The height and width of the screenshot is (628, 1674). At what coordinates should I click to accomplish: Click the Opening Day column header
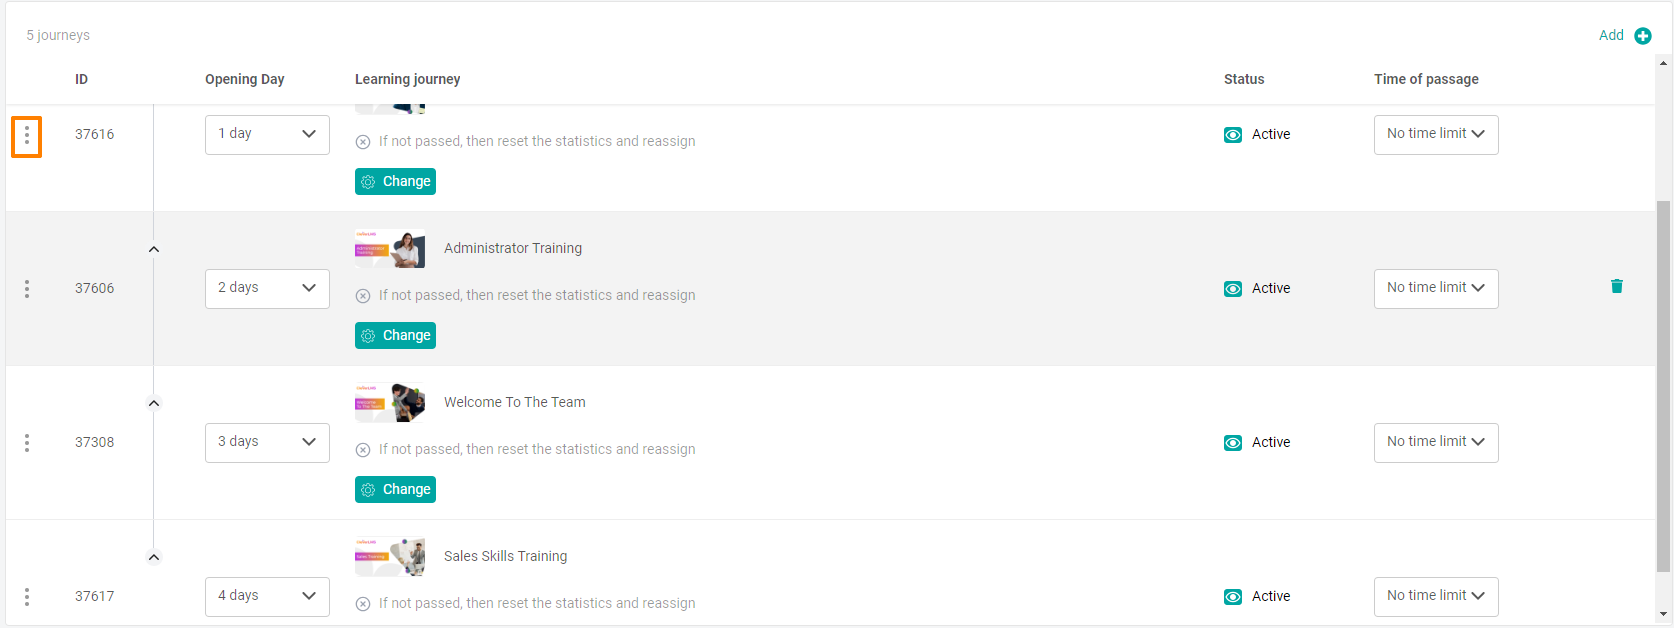click(x=244, y=79)
